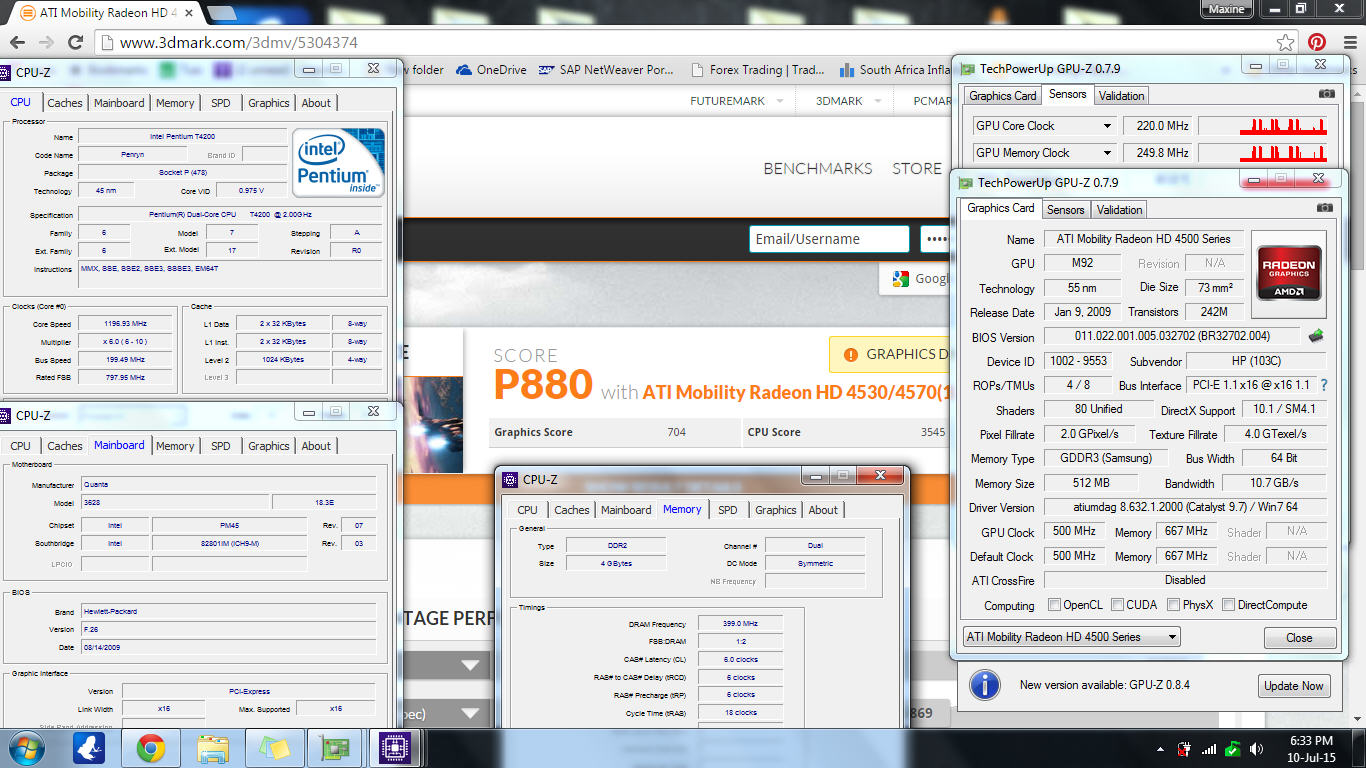Open About tab in Memory CPU-Z window
The width and height of the screenshot is (1366, 768).
point(823,510)
